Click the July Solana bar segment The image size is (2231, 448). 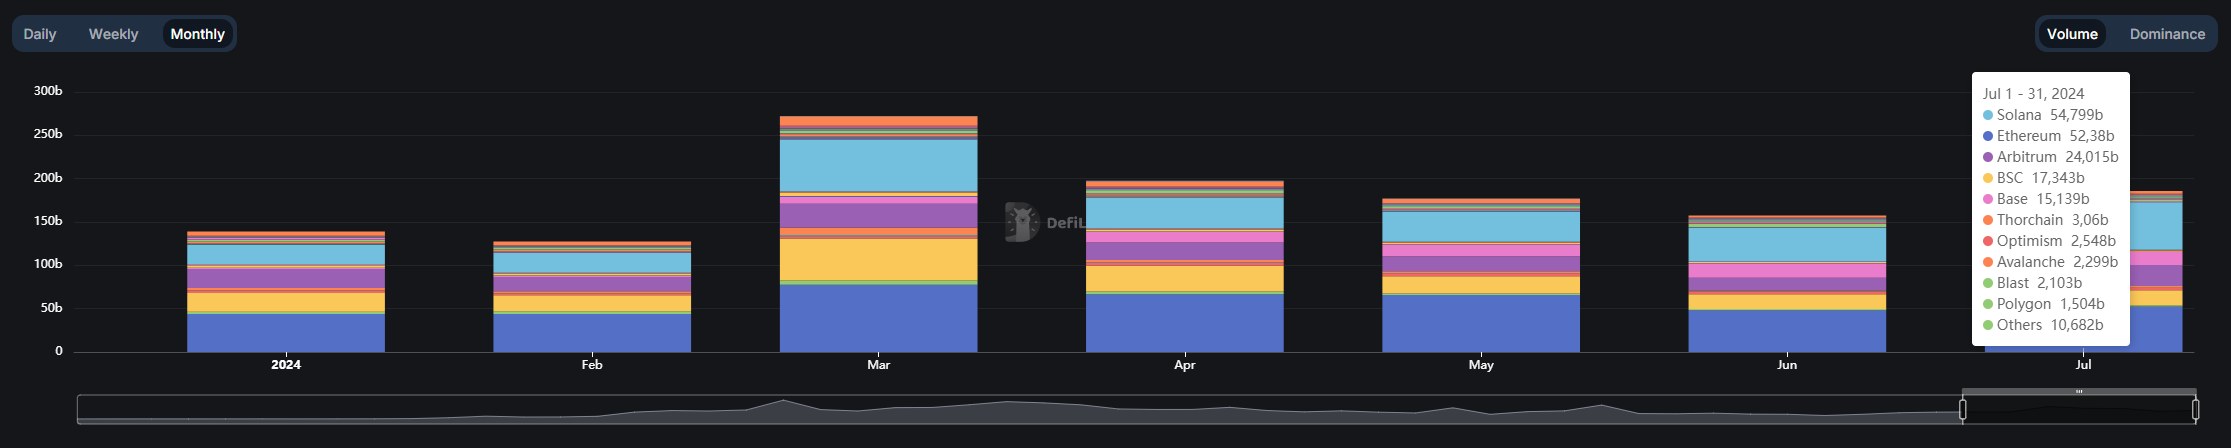(x=2157, y=226)
